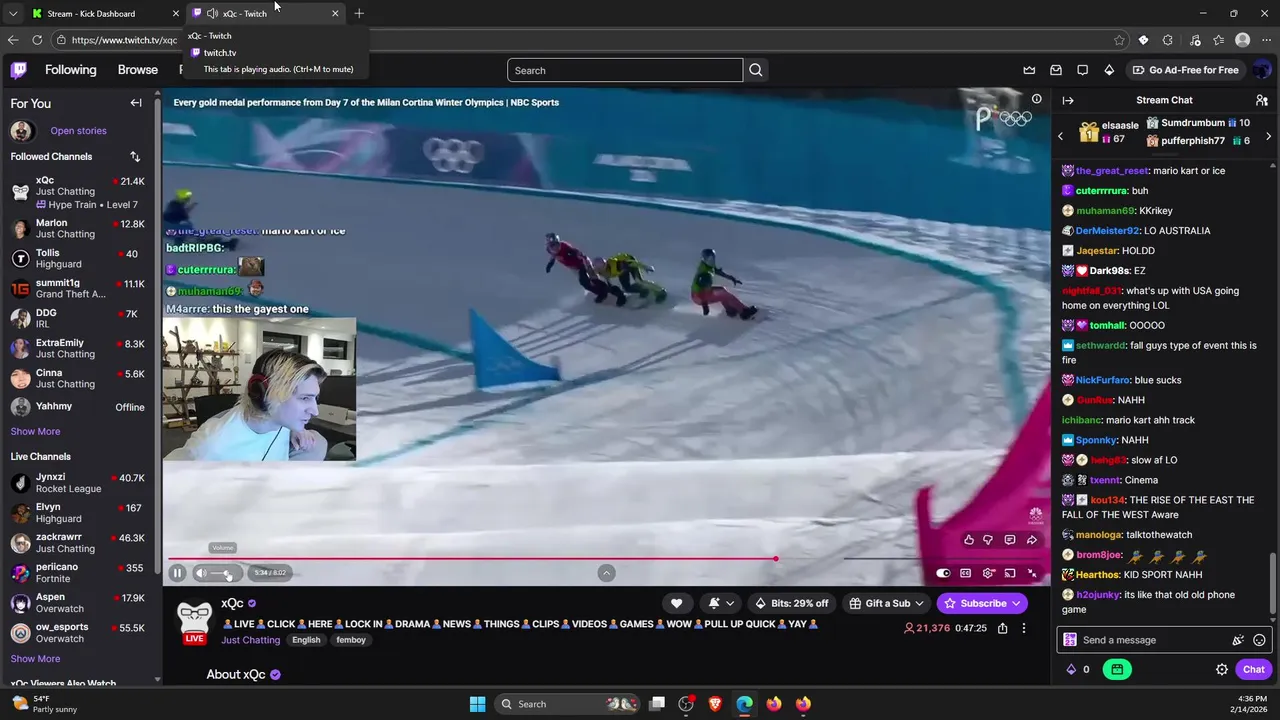Pause the stream video

pyautogui.click(x=177, y=573)
